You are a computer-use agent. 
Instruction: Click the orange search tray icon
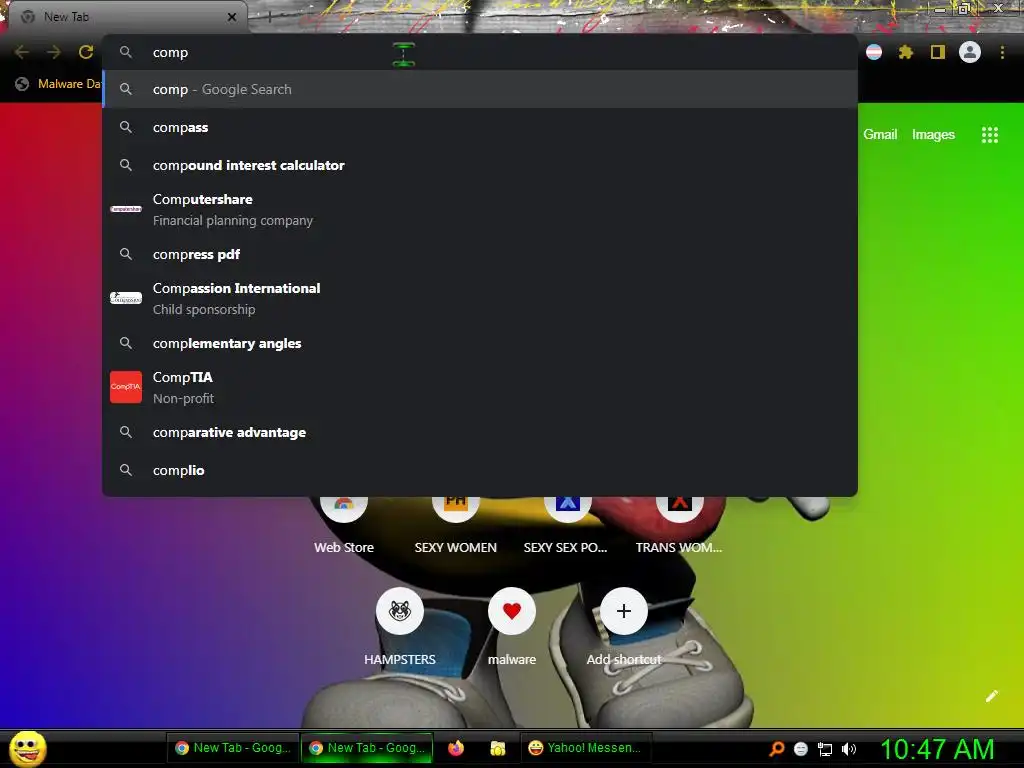click(776, 749)
